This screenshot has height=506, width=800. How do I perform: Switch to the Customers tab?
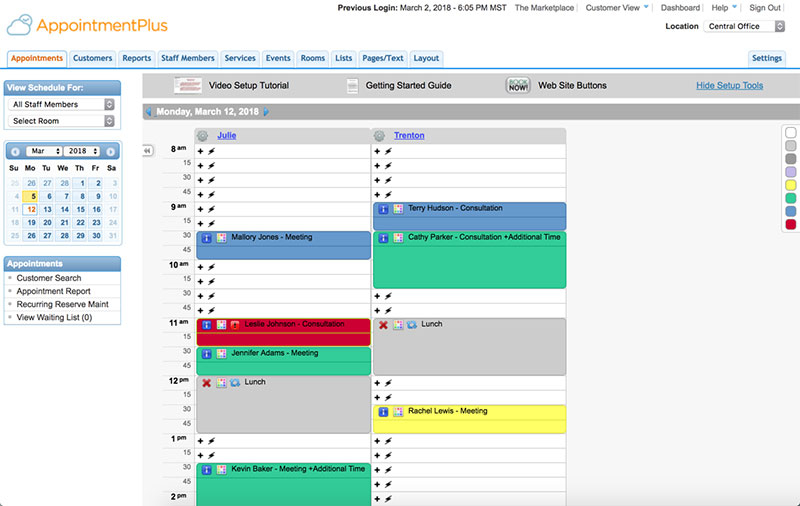[x=92, y=58]
